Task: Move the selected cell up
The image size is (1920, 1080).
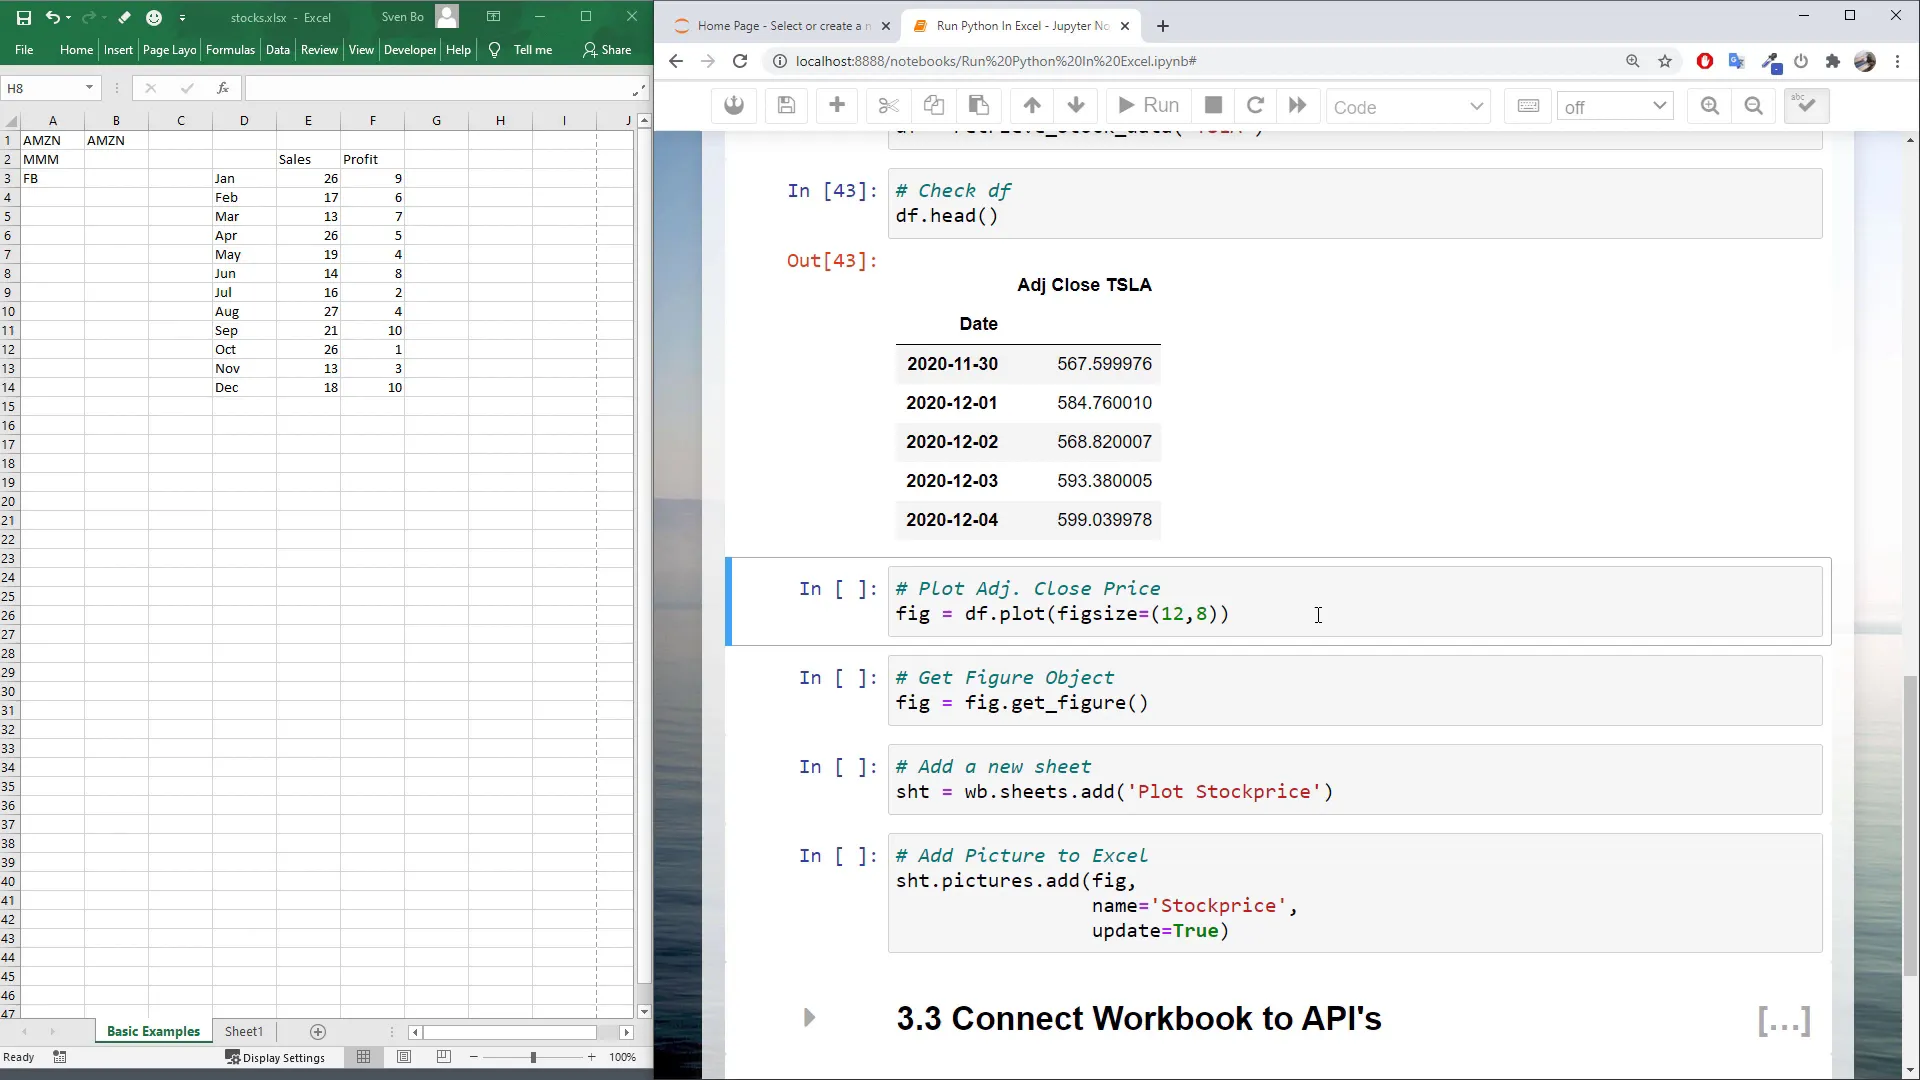Action: click(x=1033, y=106)
